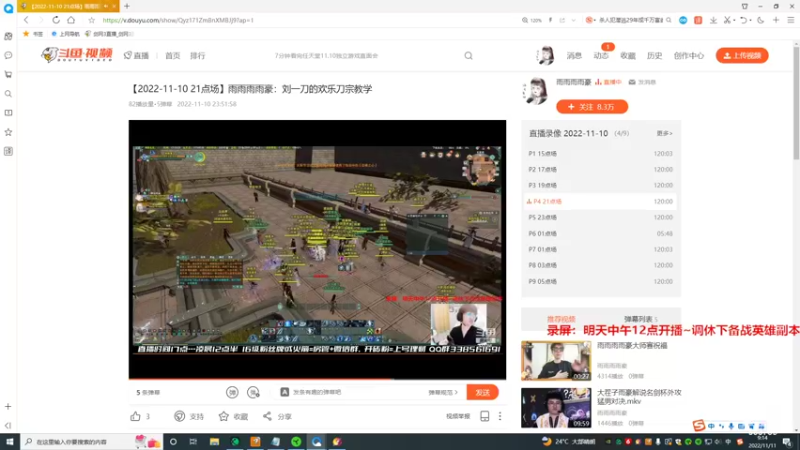Viewport: 800px width, 450px height.
Task: Go to browser home page
Action: tap(71, 20)
